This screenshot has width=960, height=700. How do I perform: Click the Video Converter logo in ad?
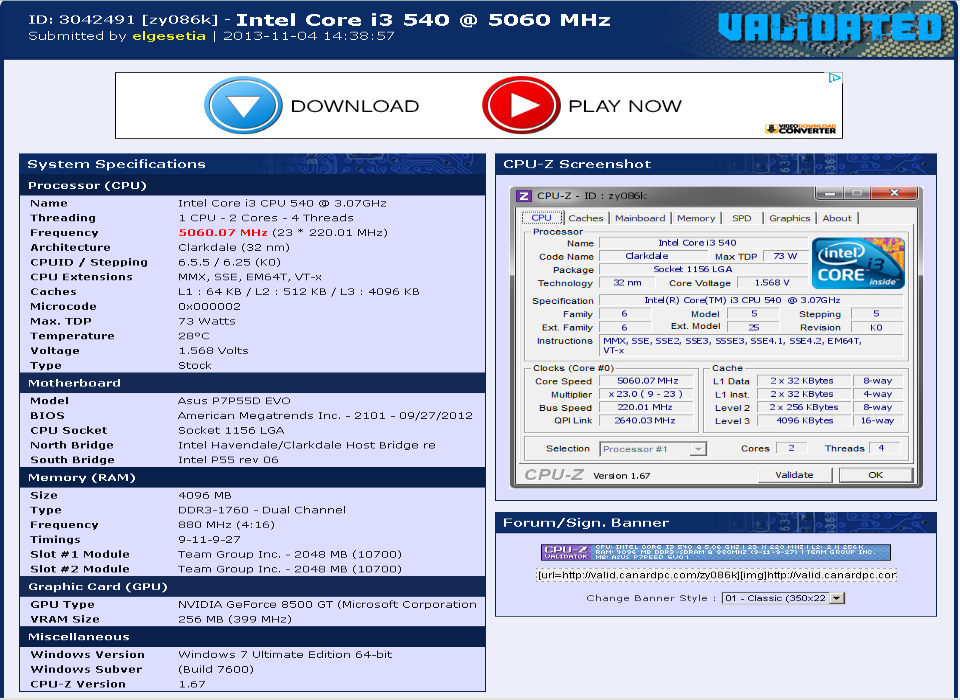coord(801,129)
